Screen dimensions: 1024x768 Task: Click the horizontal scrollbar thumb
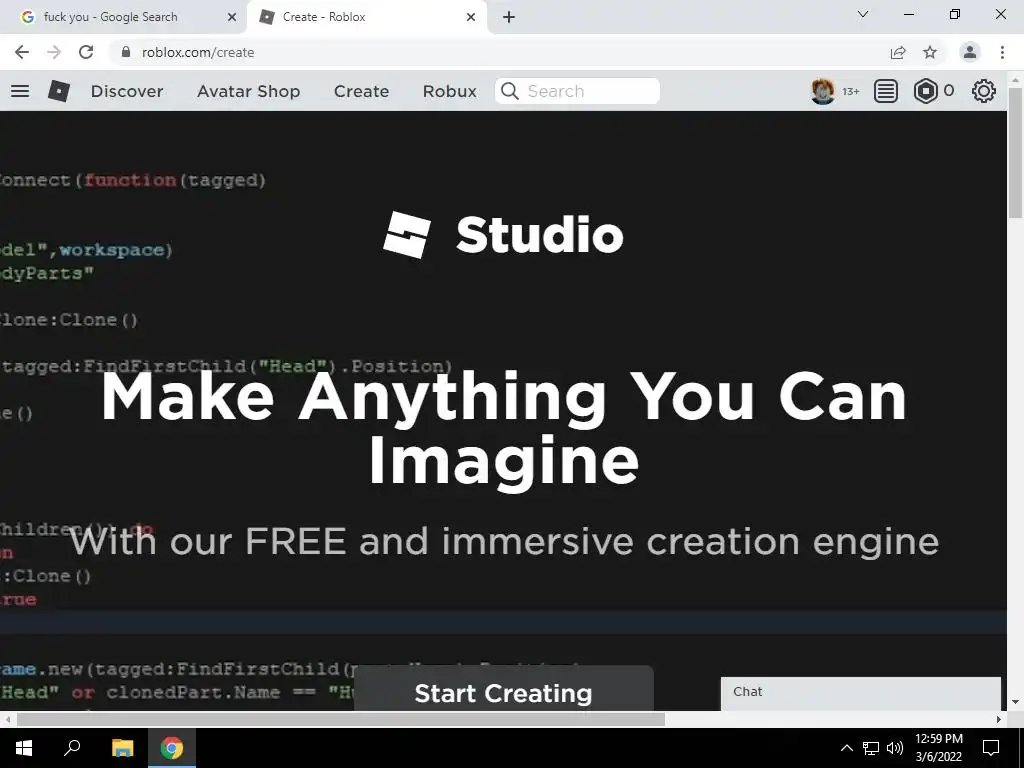click(x=341, y=719)
